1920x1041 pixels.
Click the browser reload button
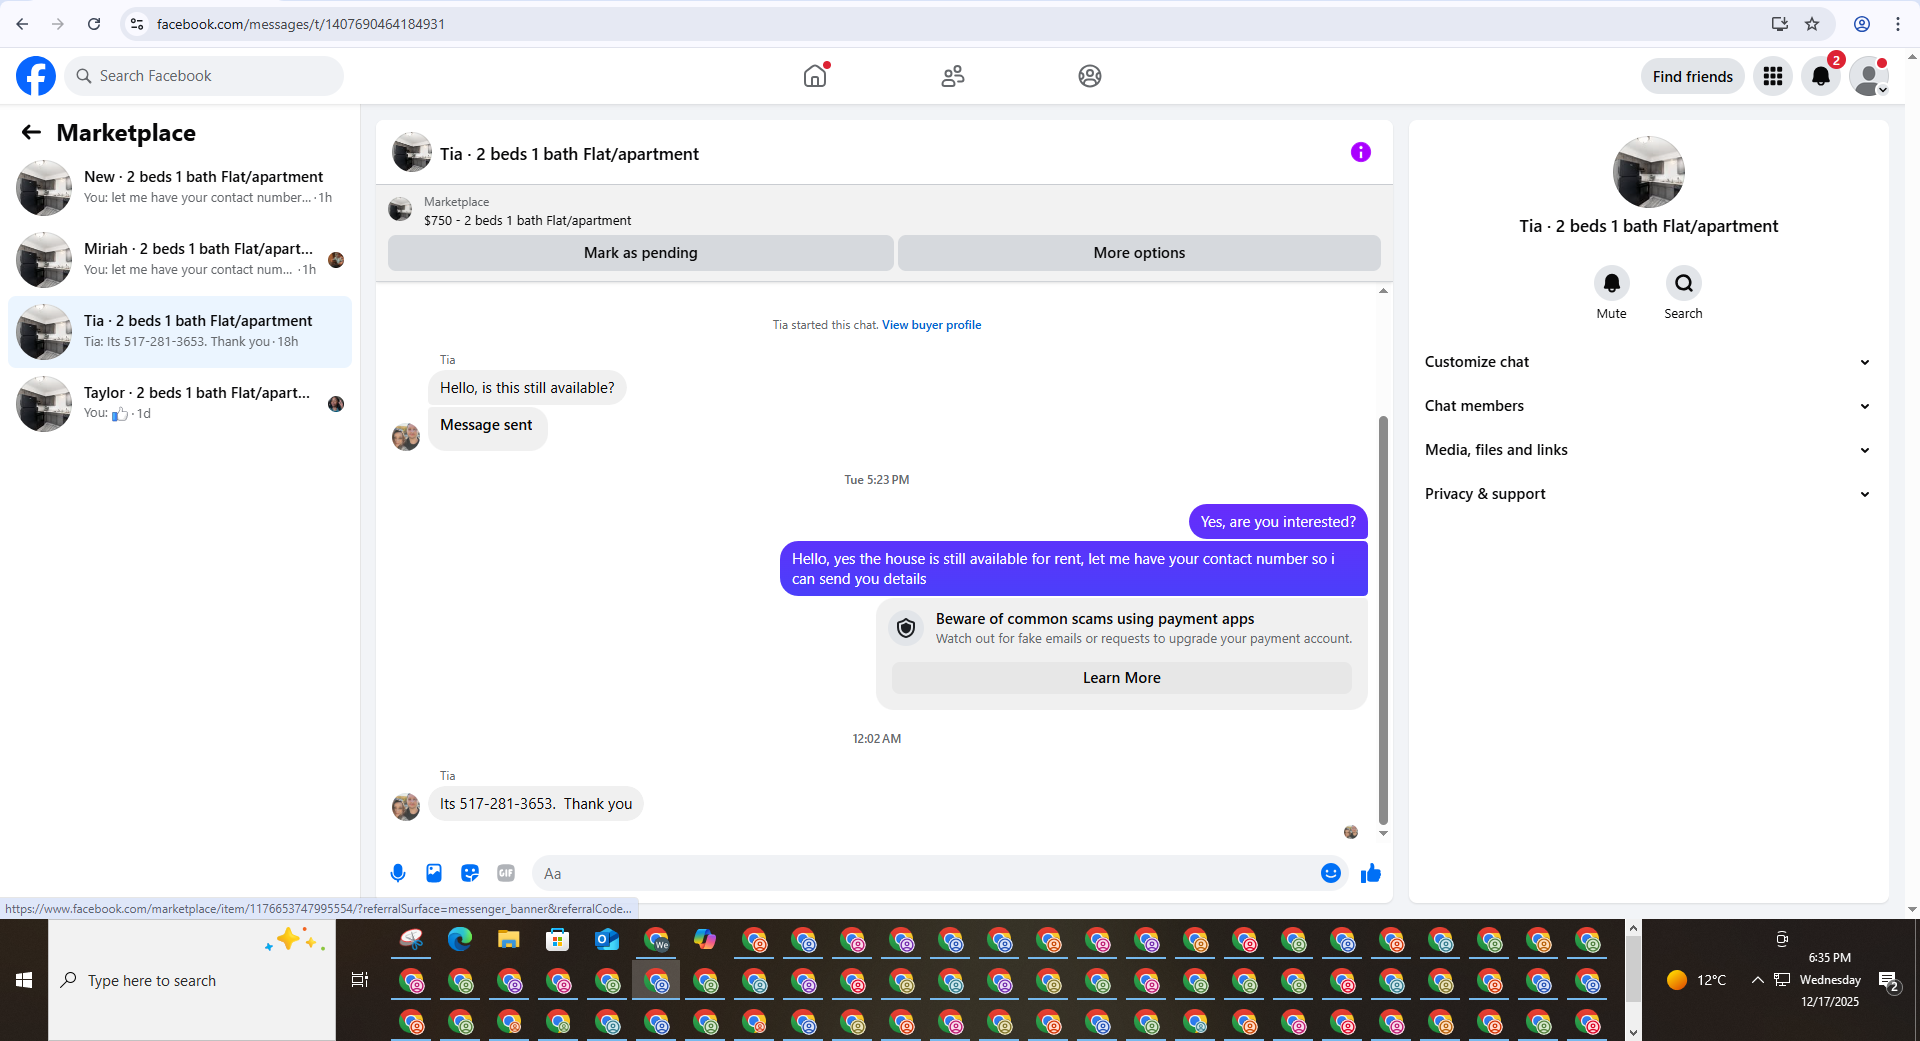point(94,24)
